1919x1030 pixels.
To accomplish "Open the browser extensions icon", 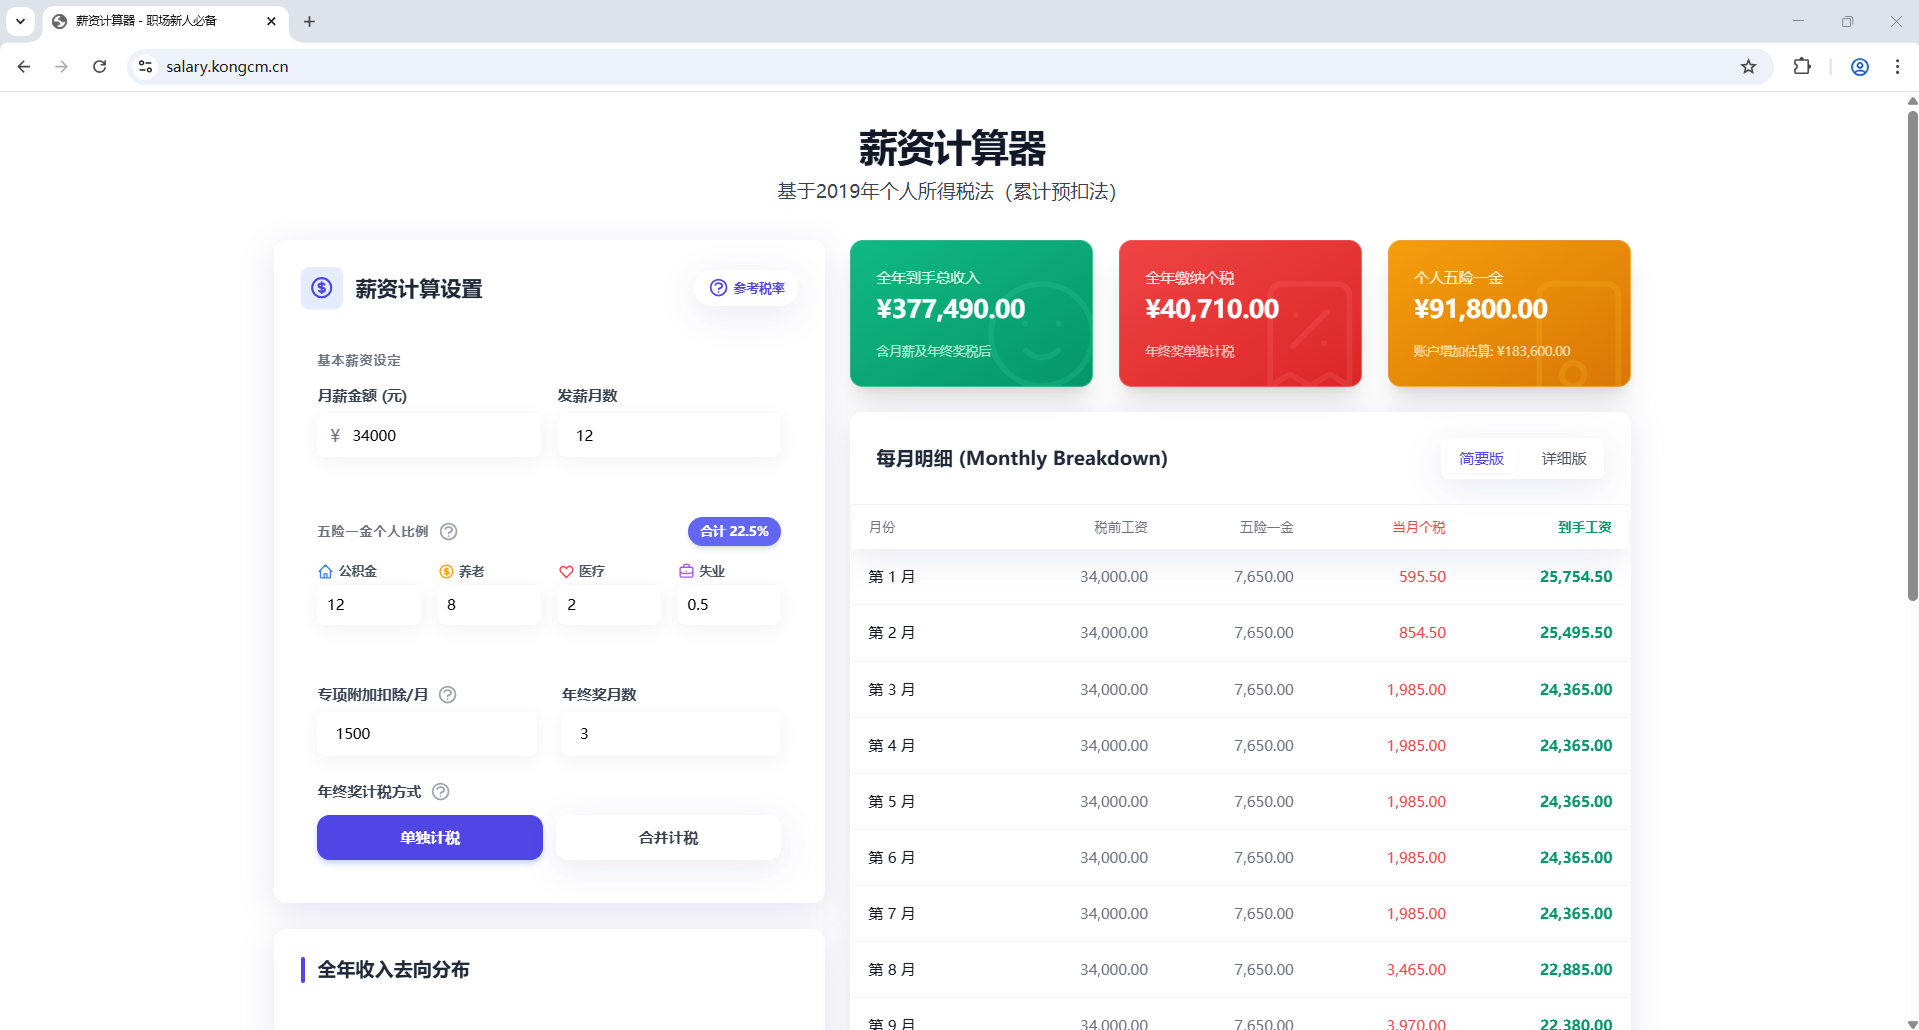I will point(1802,67).
